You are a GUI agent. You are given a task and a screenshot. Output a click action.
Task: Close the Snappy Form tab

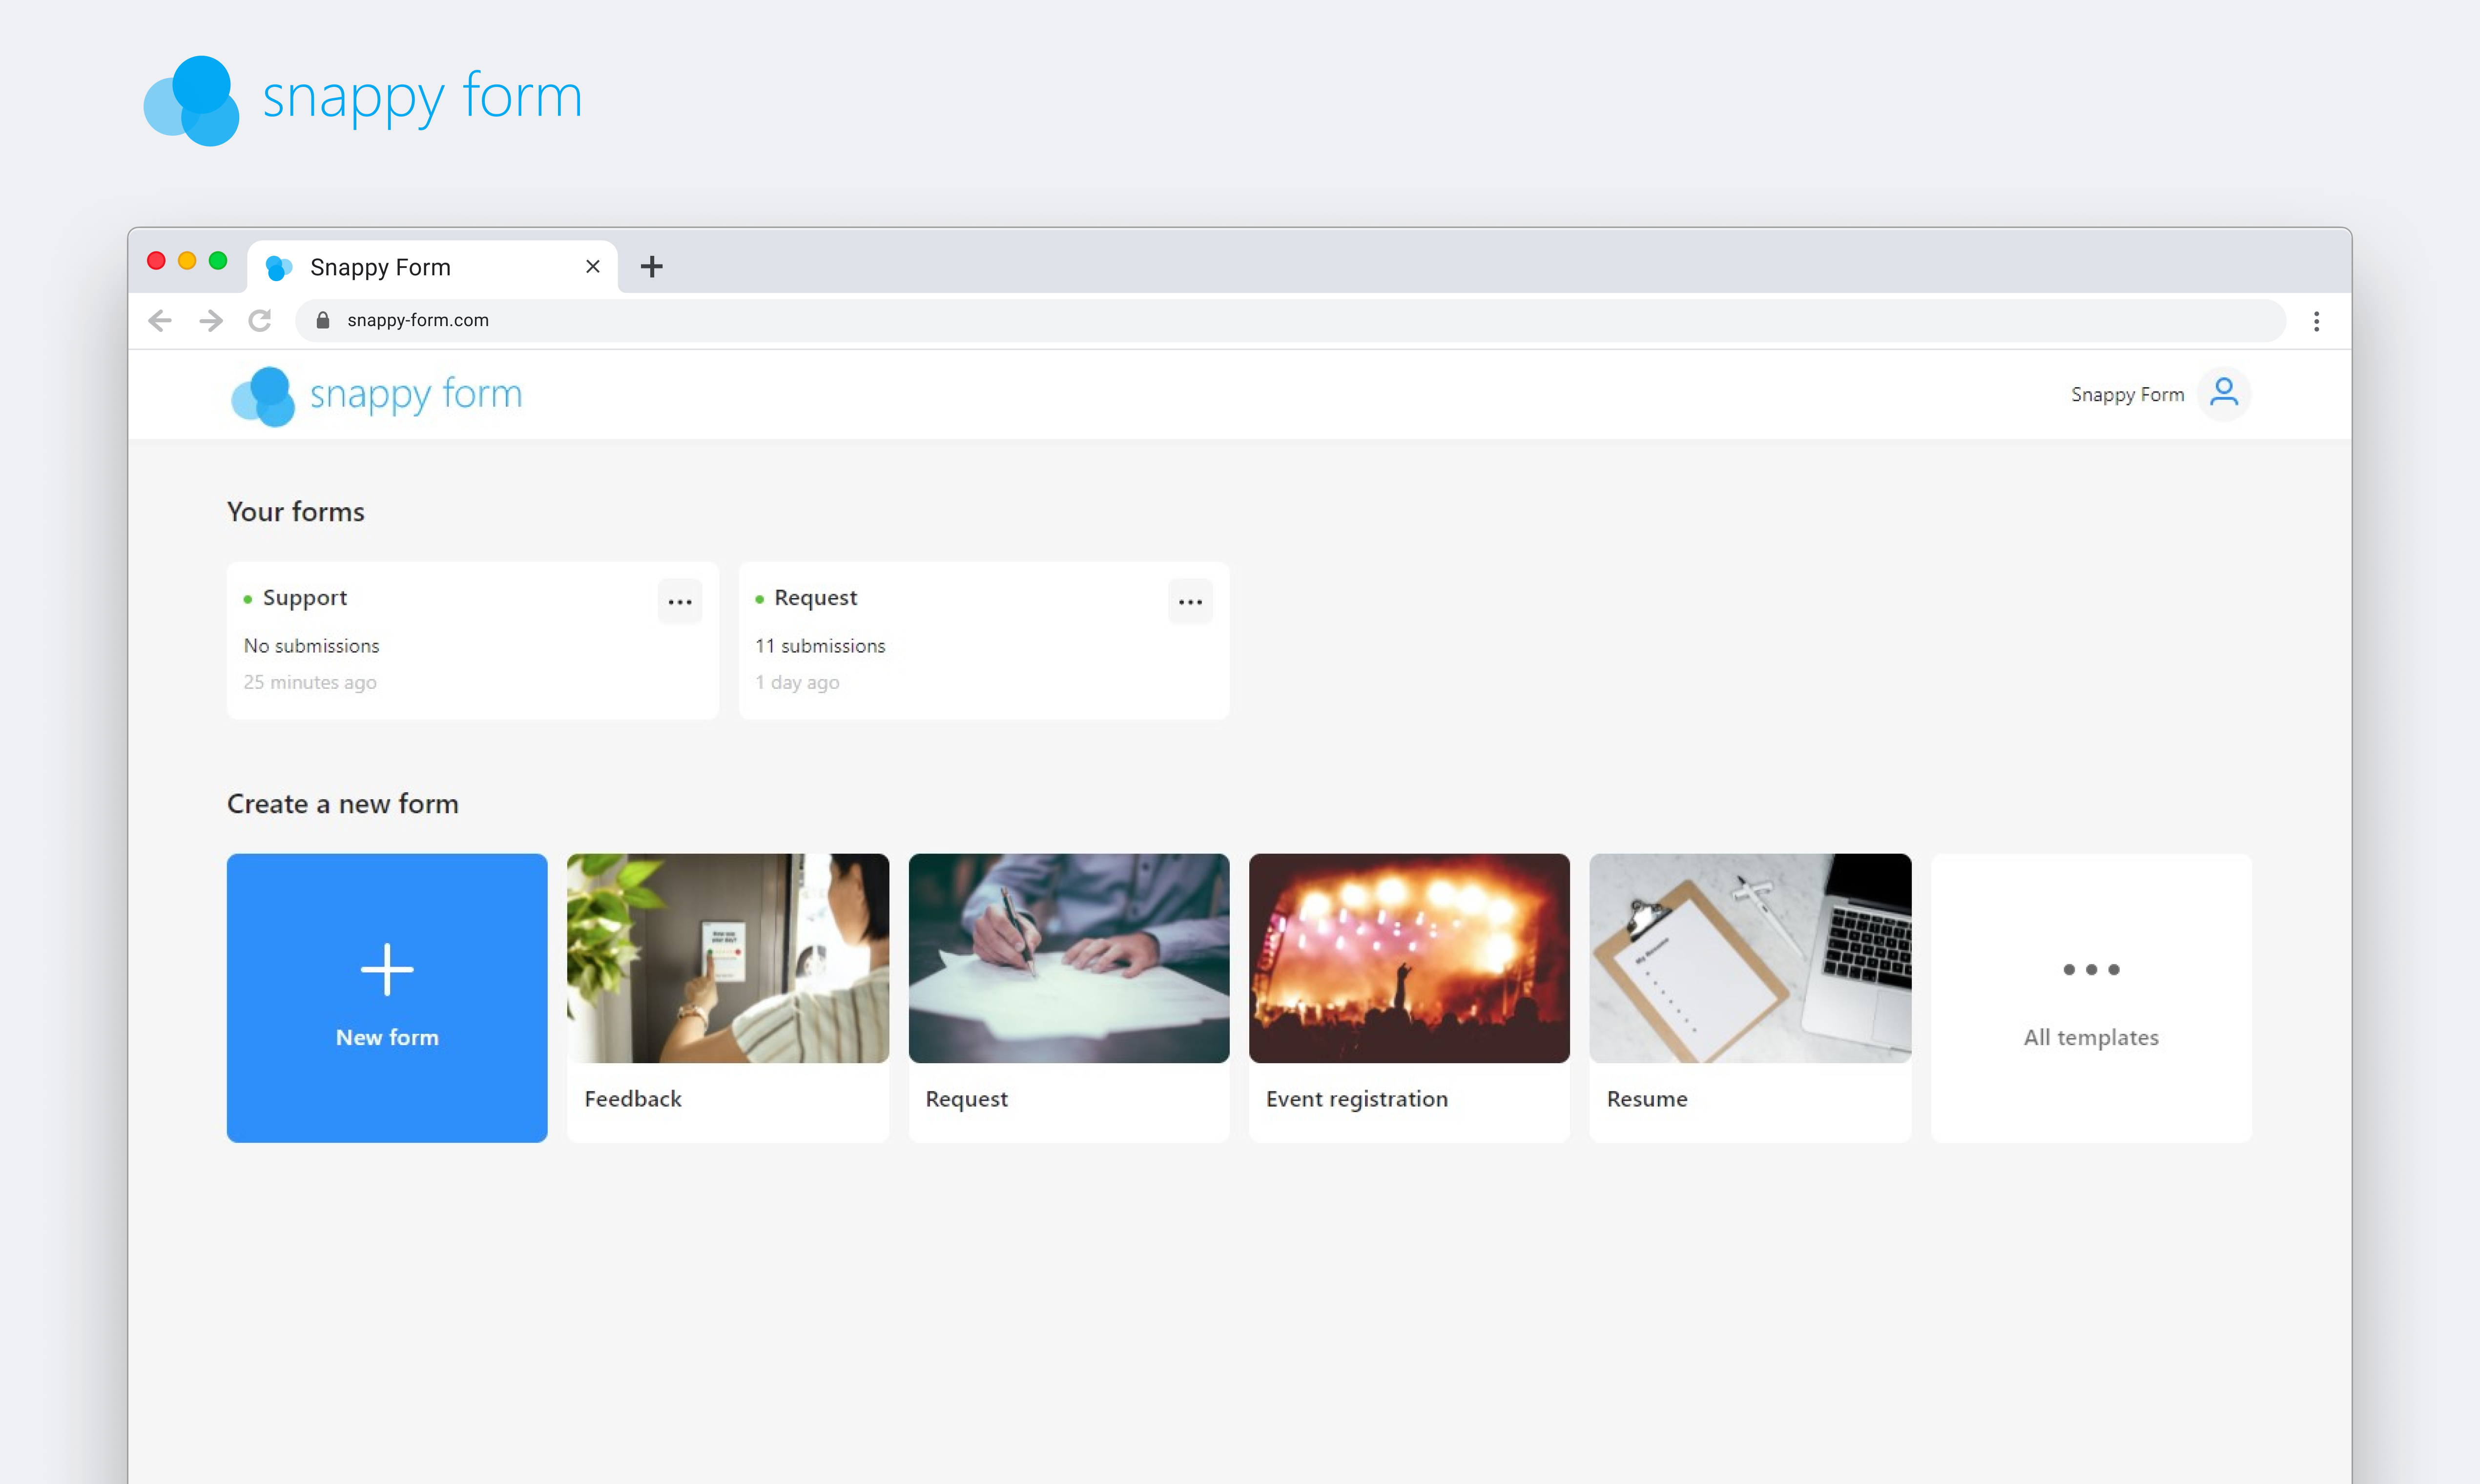point(592,266)
